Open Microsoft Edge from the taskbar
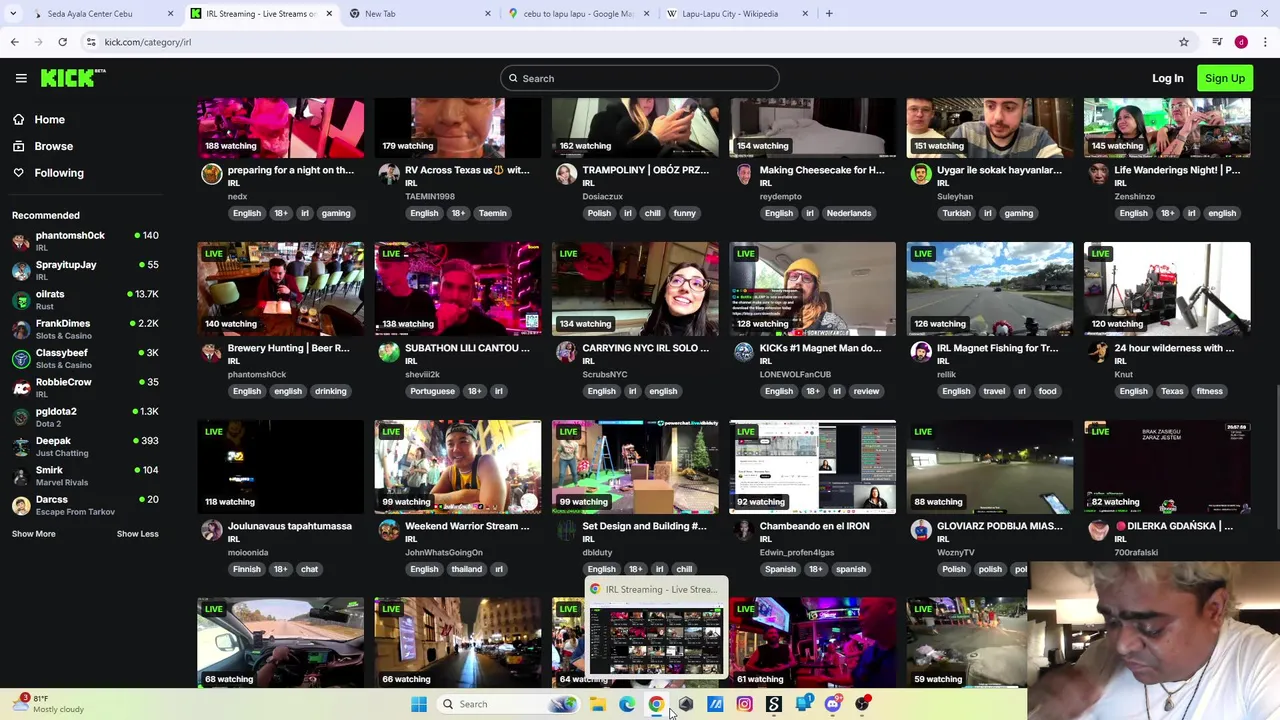1280x720 pixels. [627, 704]
